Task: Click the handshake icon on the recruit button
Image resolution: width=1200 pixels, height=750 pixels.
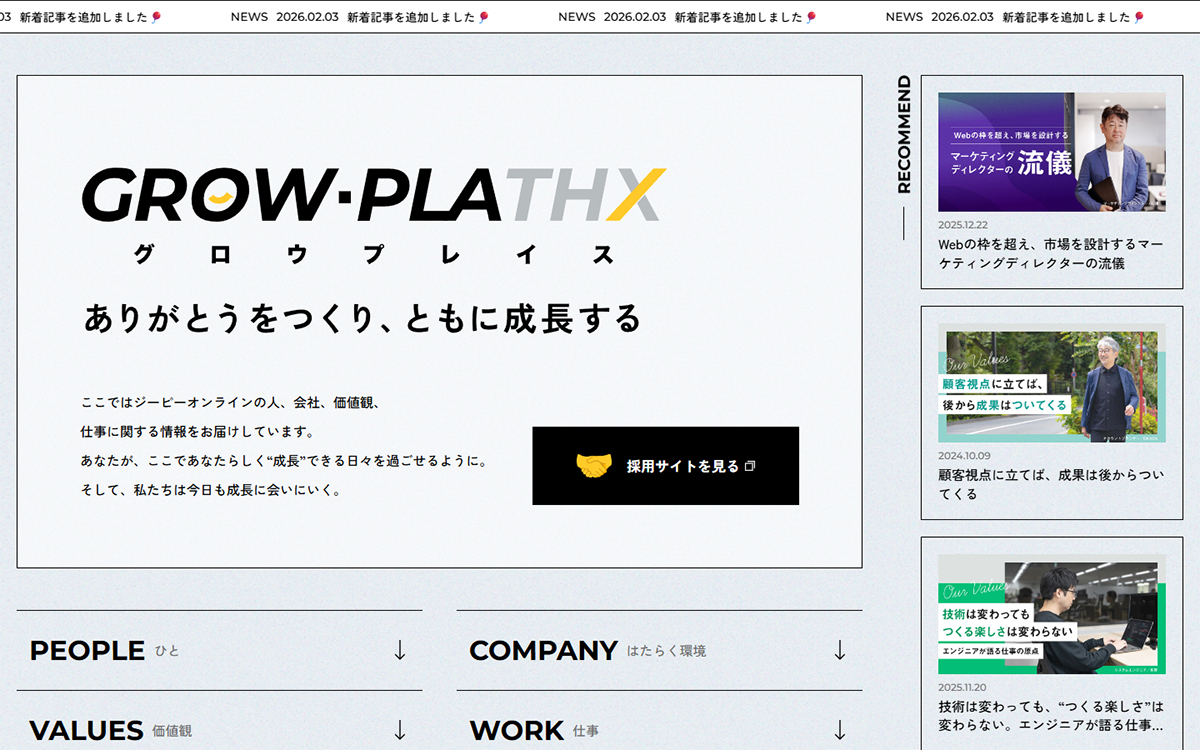Action: pyautogui.click(x=594, y=464)
